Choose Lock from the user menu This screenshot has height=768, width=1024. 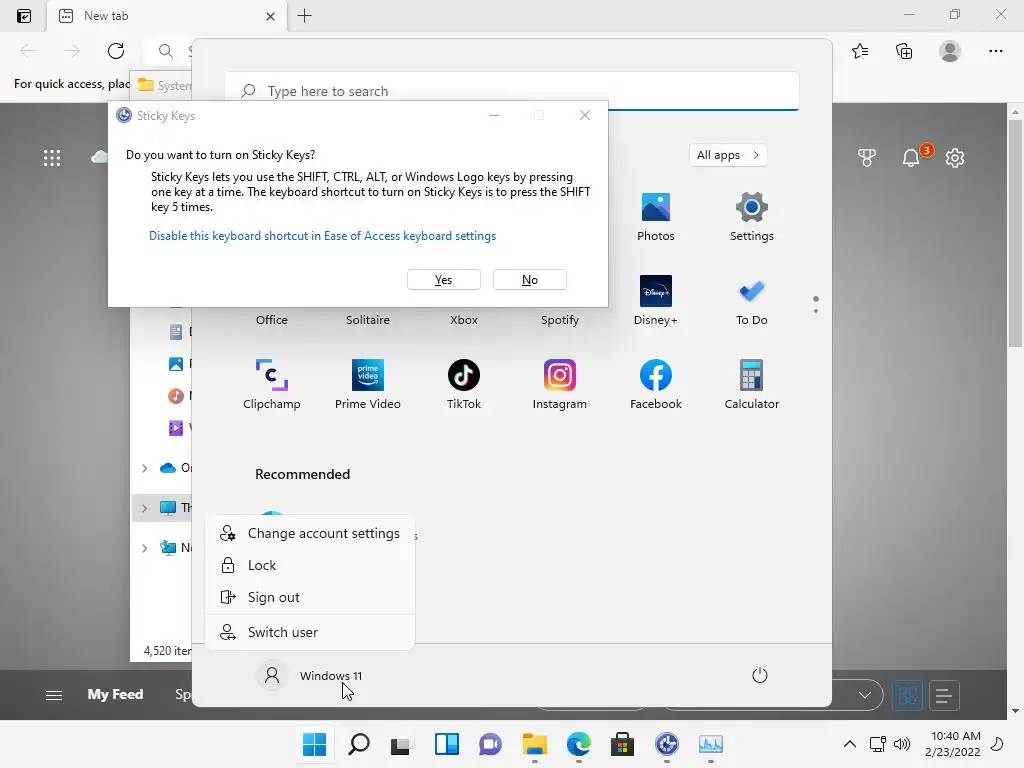(310, 565)
